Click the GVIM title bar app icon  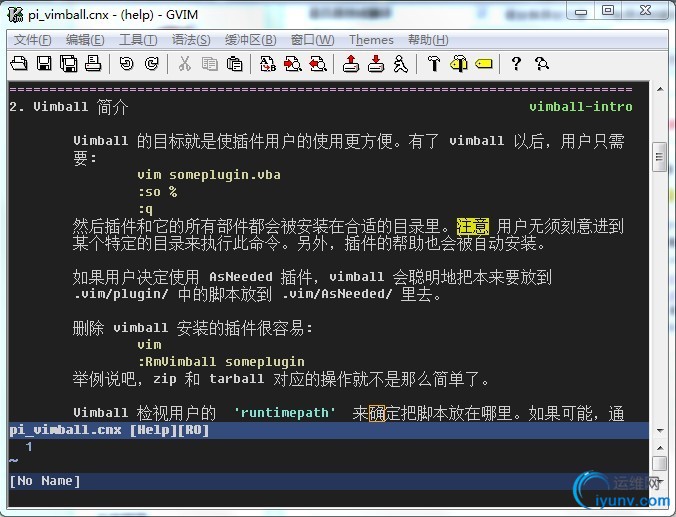[16, 14]
